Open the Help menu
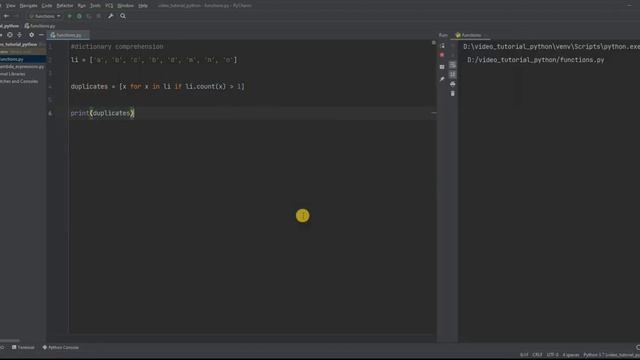 tap(143, 6)
